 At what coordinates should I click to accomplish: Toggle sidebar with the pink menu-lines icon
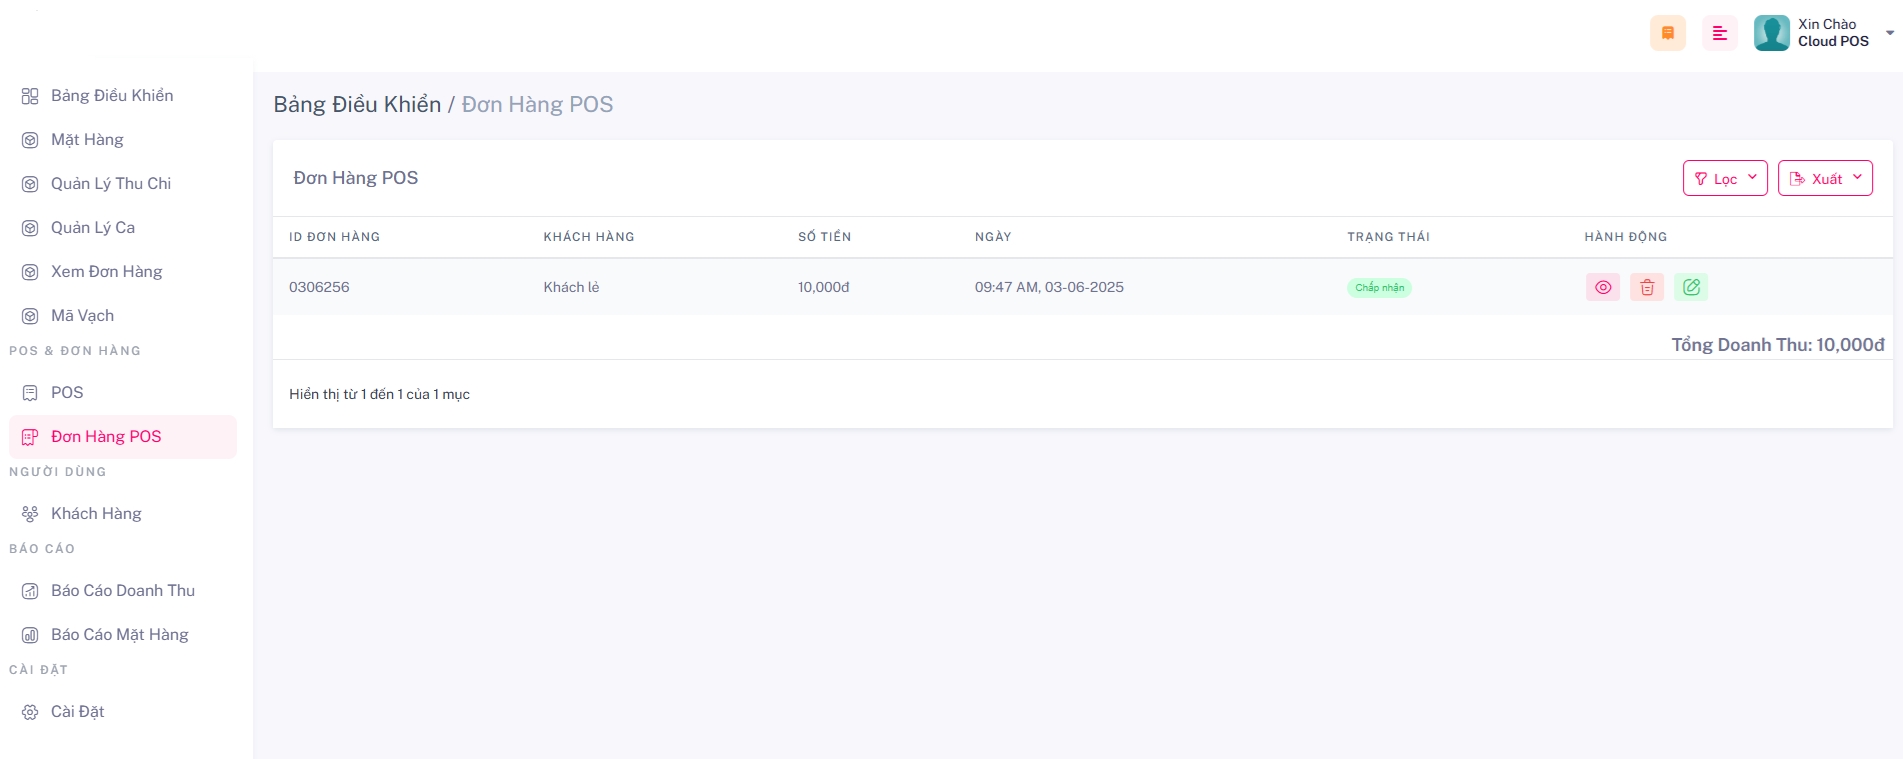tap(1719, 33)
